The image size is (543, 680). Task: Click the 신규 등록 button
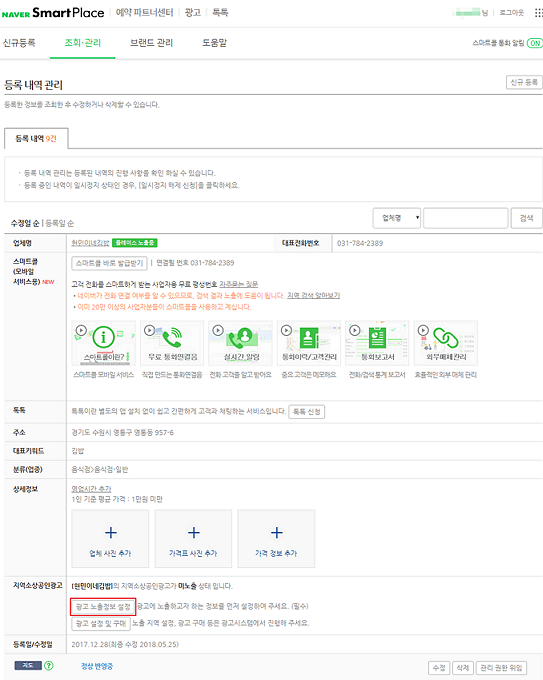524,82
